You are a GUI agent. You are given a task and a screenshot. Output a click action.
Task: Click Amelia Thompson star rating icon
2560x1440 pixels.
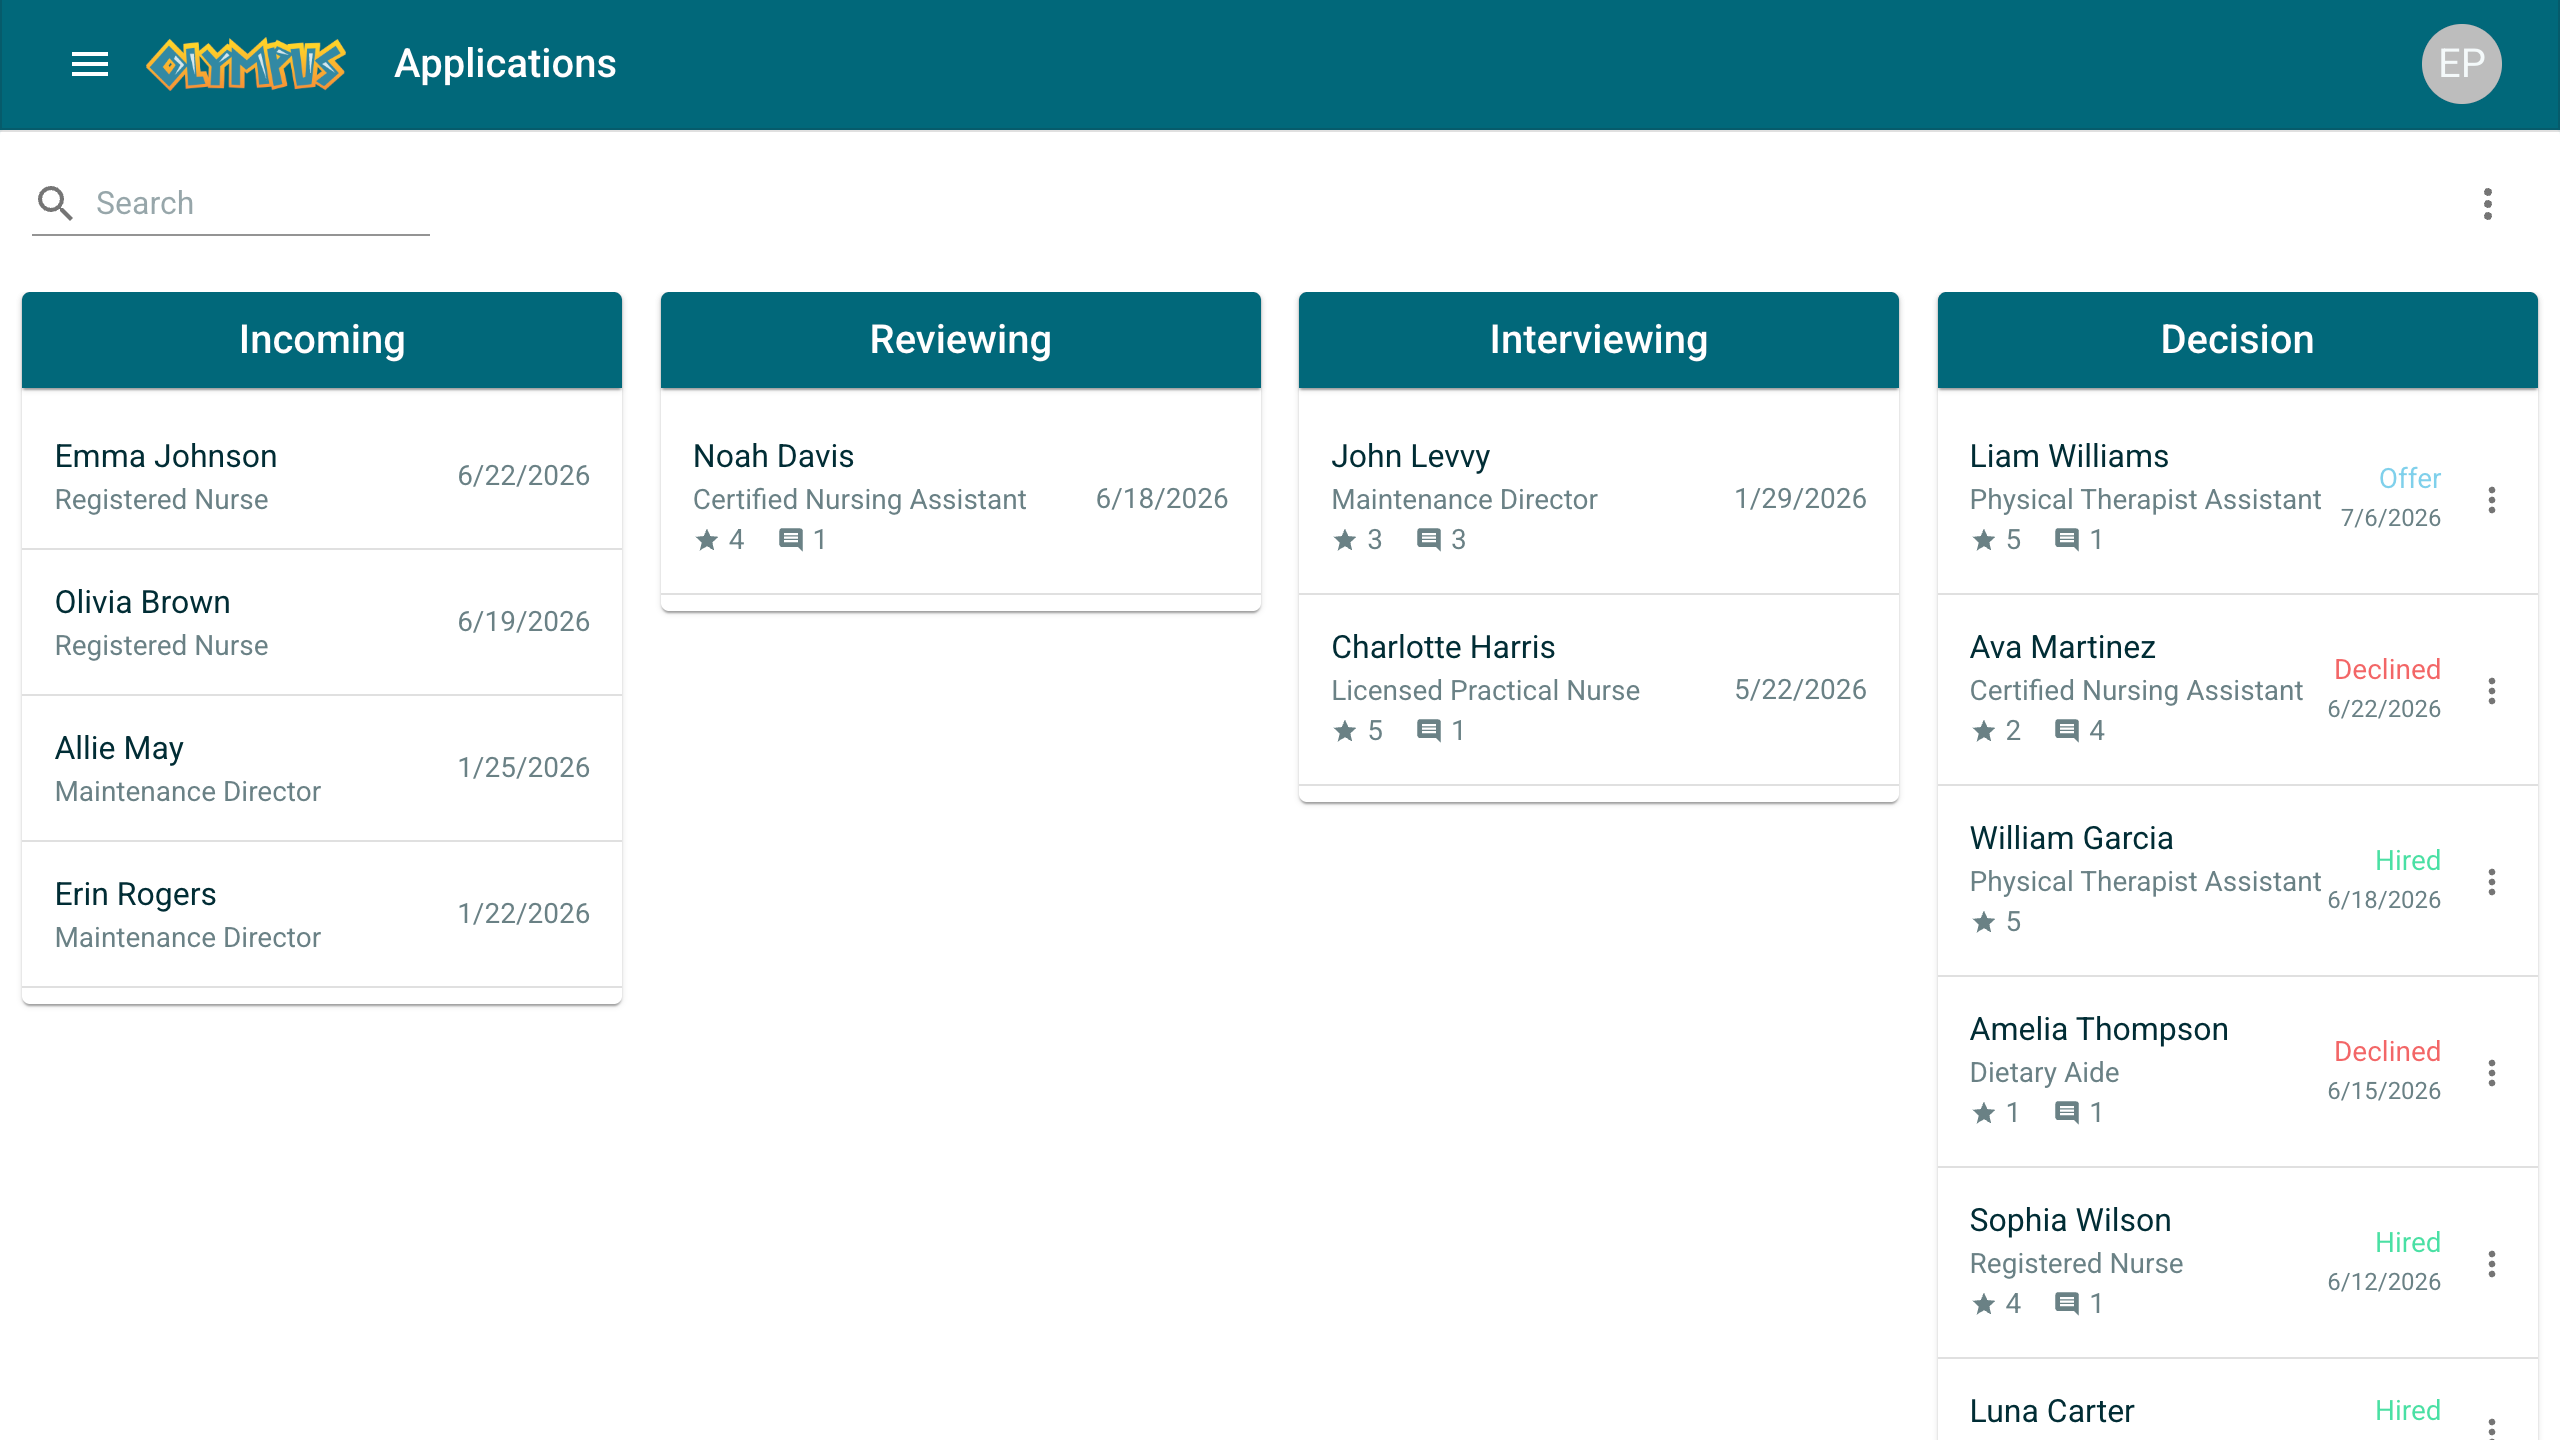coord(1984,1113)
